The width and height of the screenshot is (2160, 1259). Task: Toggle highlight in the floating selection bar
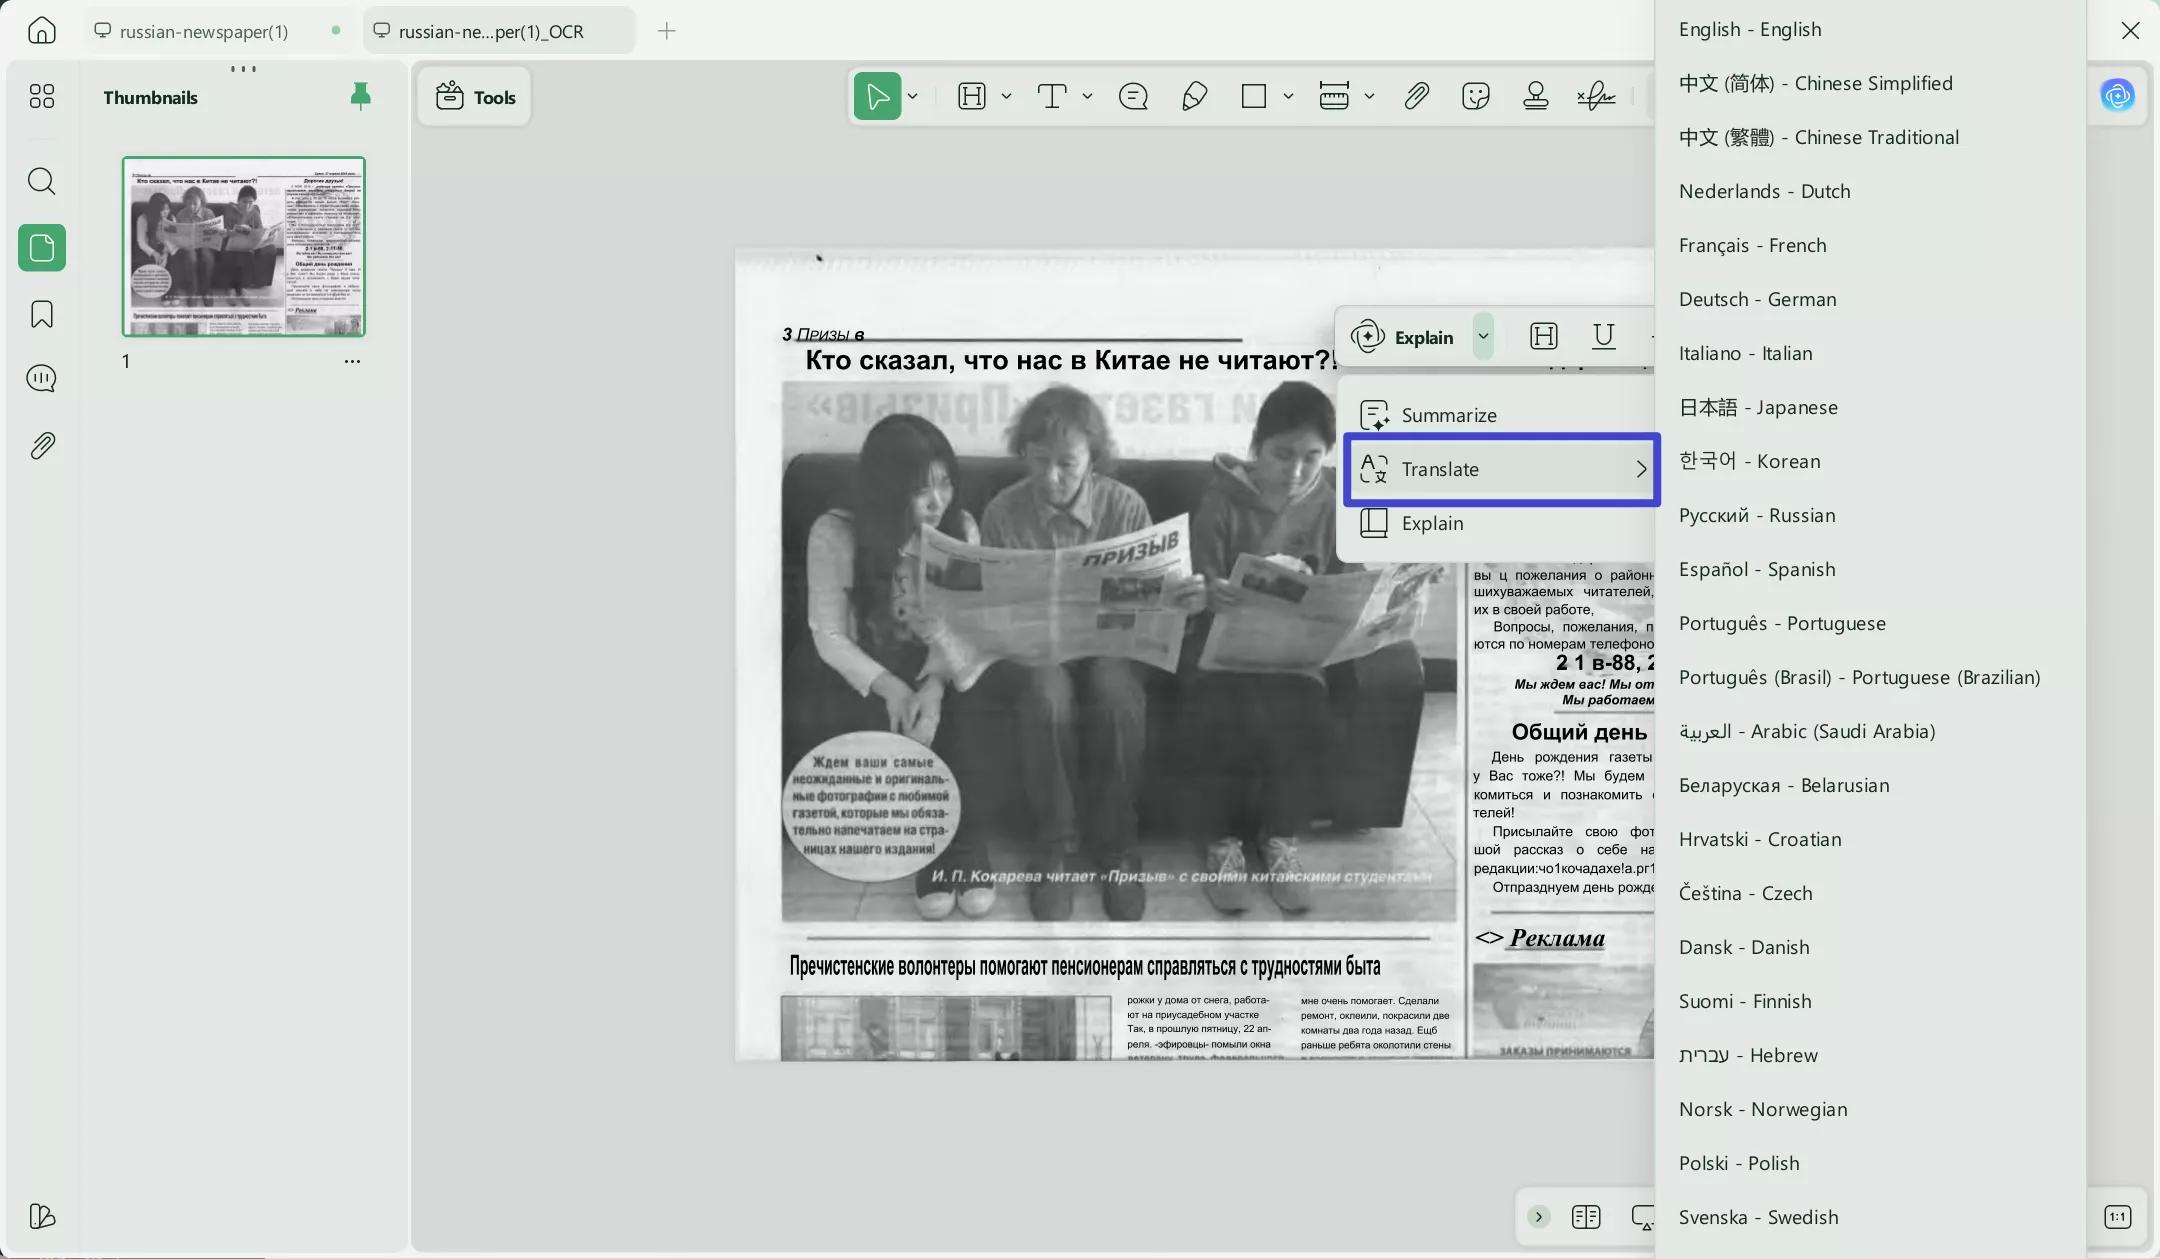[x=1543, y=336]
